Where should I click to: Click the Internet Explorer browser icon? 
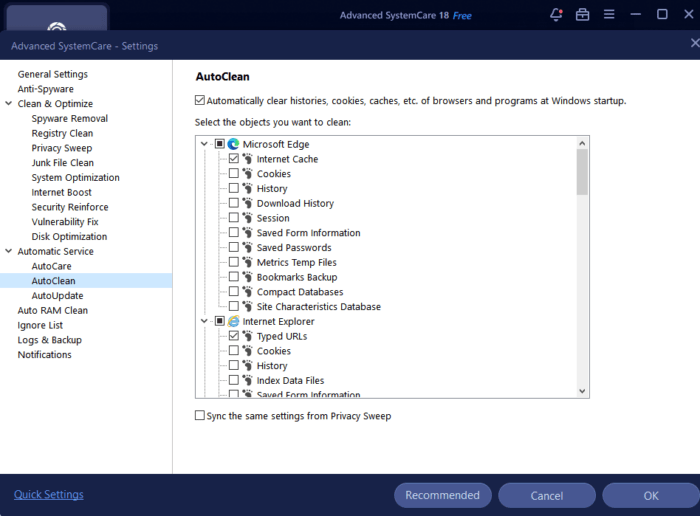point(234,322)
